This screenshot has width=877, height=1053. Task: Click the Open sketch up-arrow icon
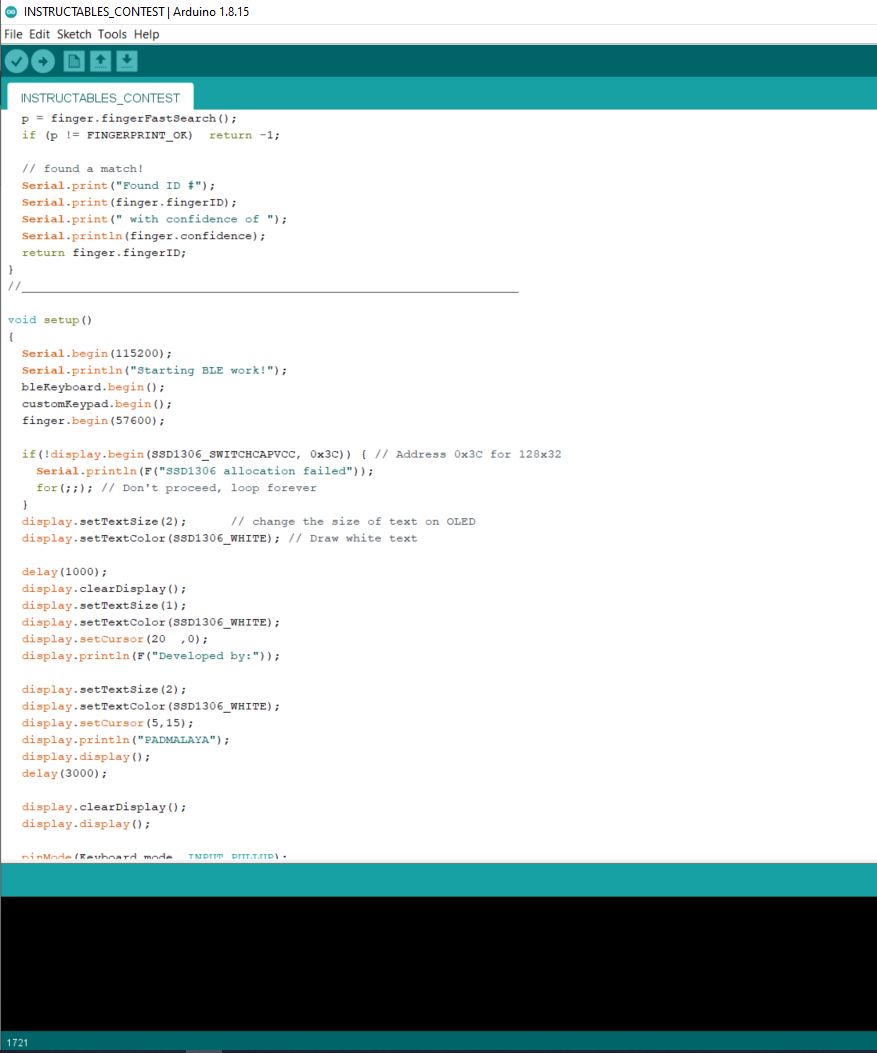101,61
